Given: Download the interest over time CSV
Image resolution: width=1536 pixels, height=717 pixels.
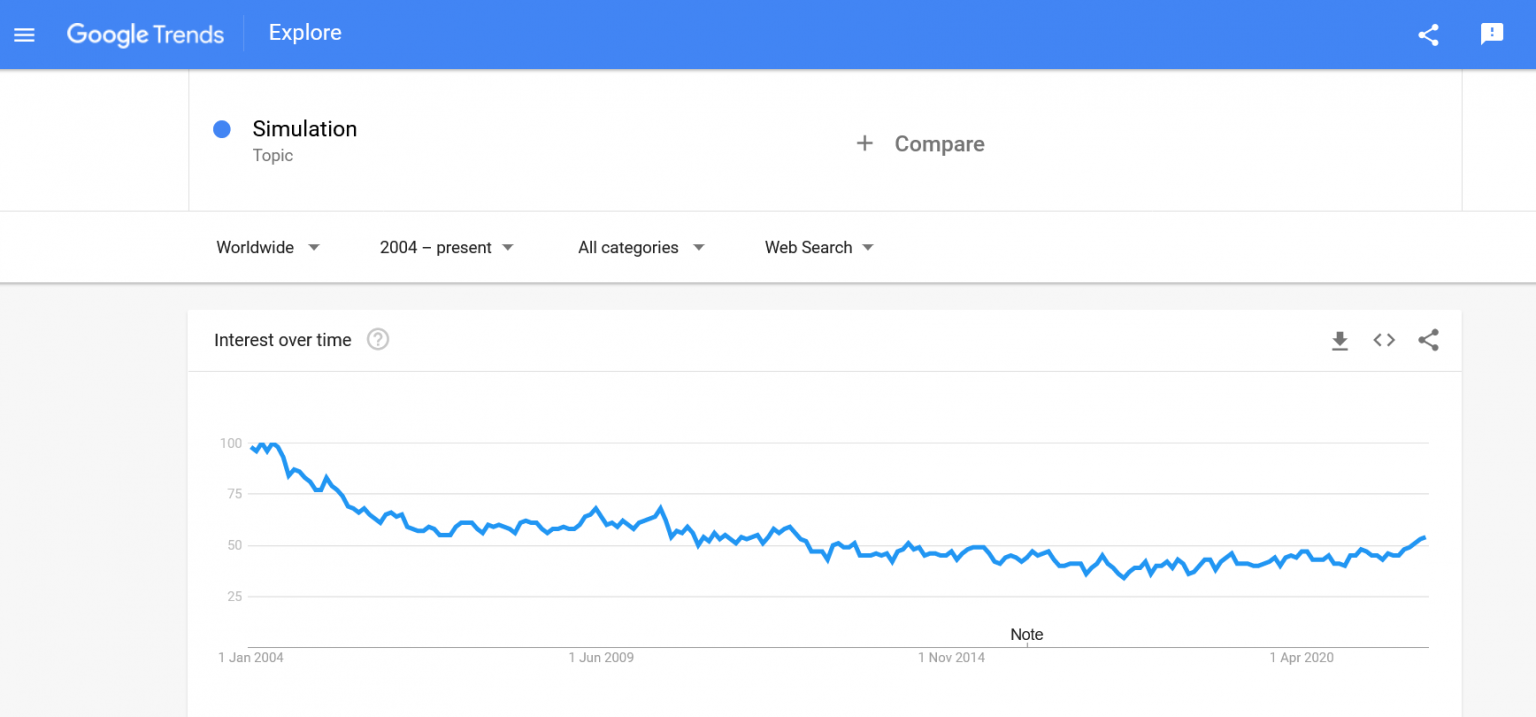Looking at the screenshot, I should (1340, 341).
